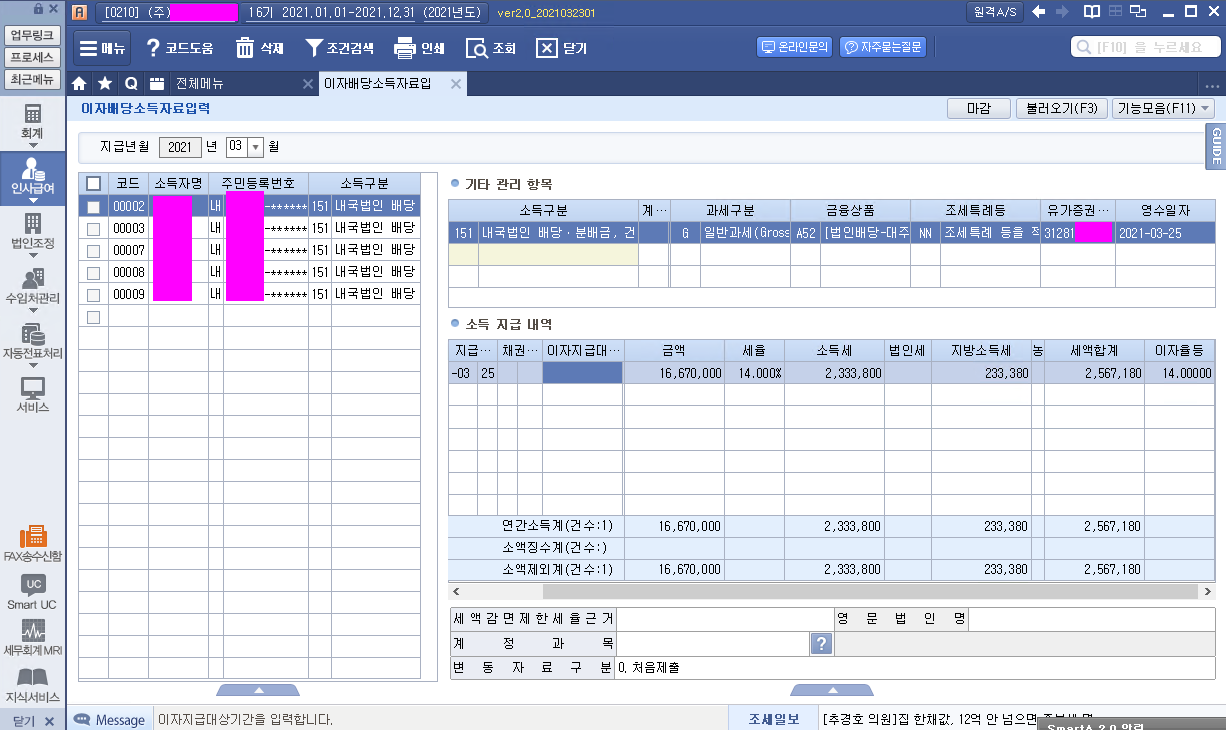Viewport: 1226px width, 730px height.
Task: Open 세무회계 MRI
Action: click(x=33, y=638)
